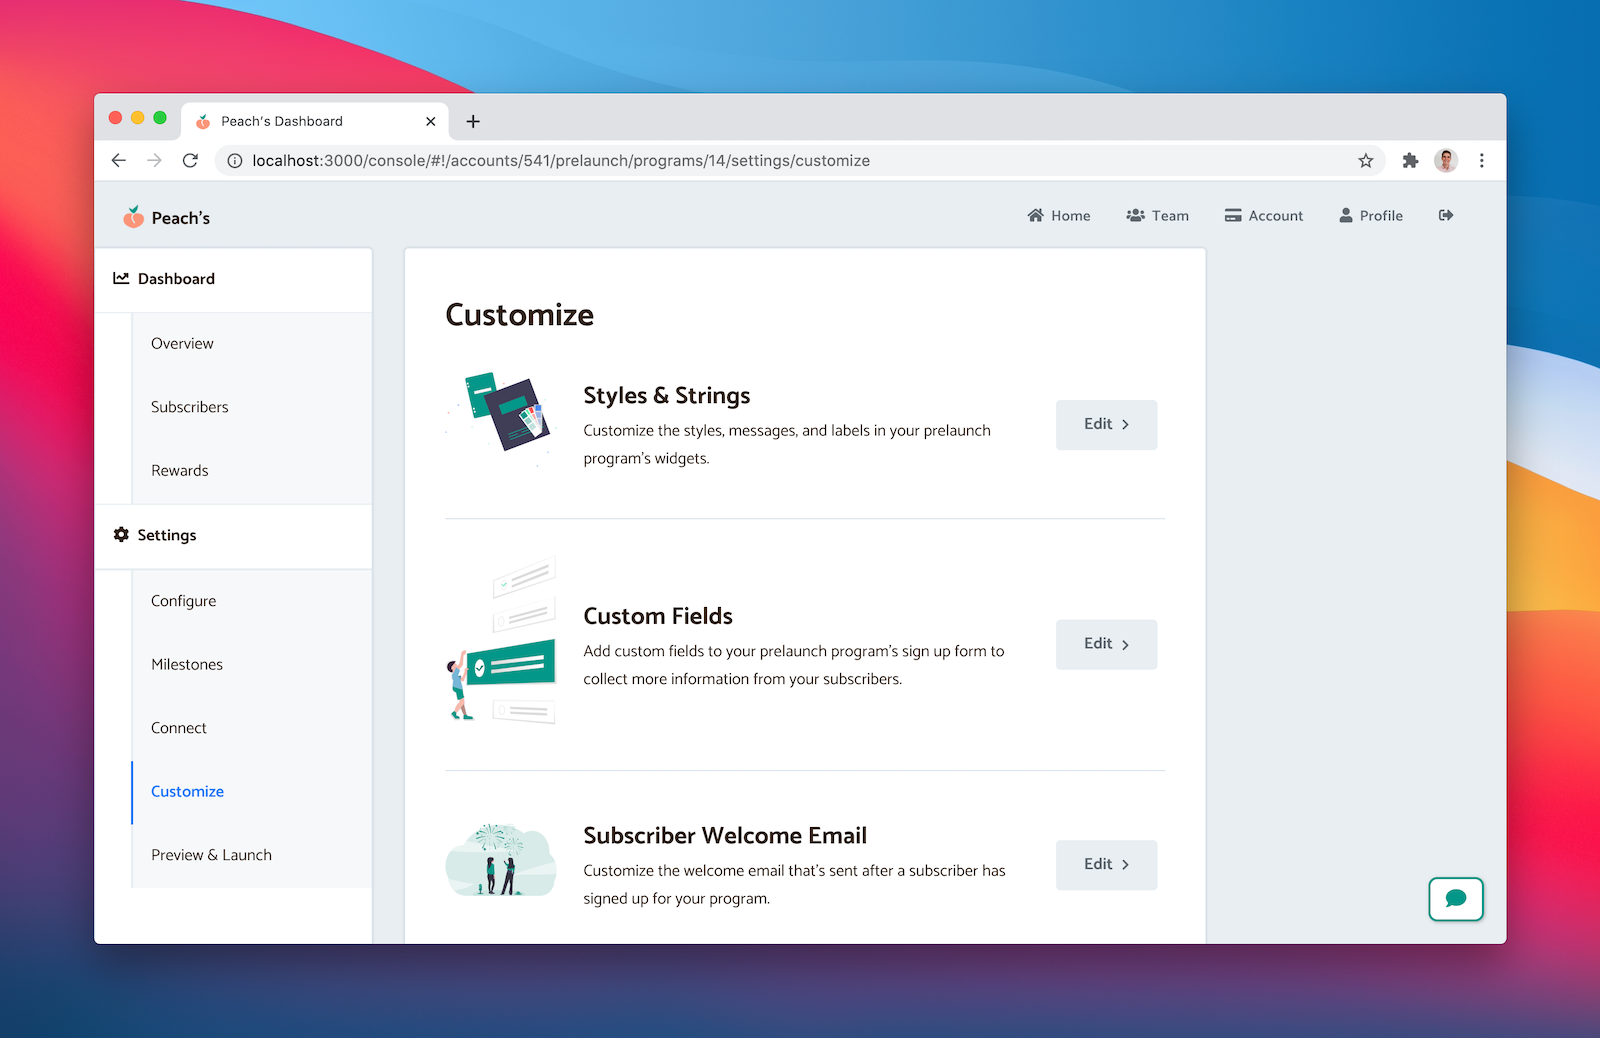Bookmark this page with star icon
1600x1038 pixels.
coord(1366,160)
